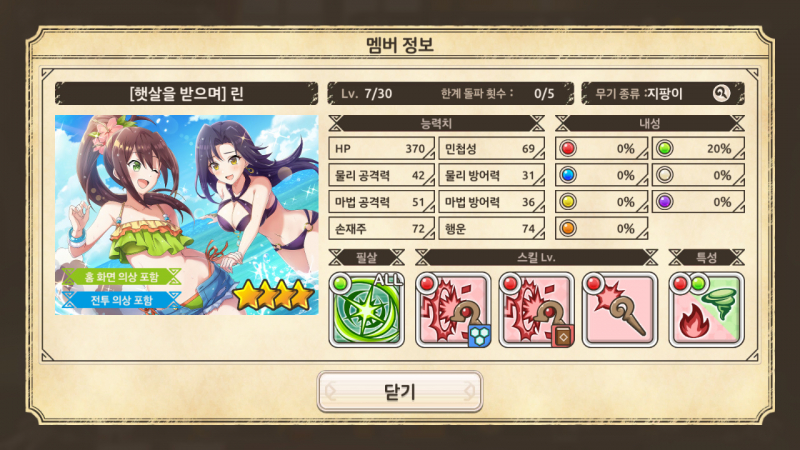
Task: Tap the orange element resistance orb
Action: pos(568,228)
